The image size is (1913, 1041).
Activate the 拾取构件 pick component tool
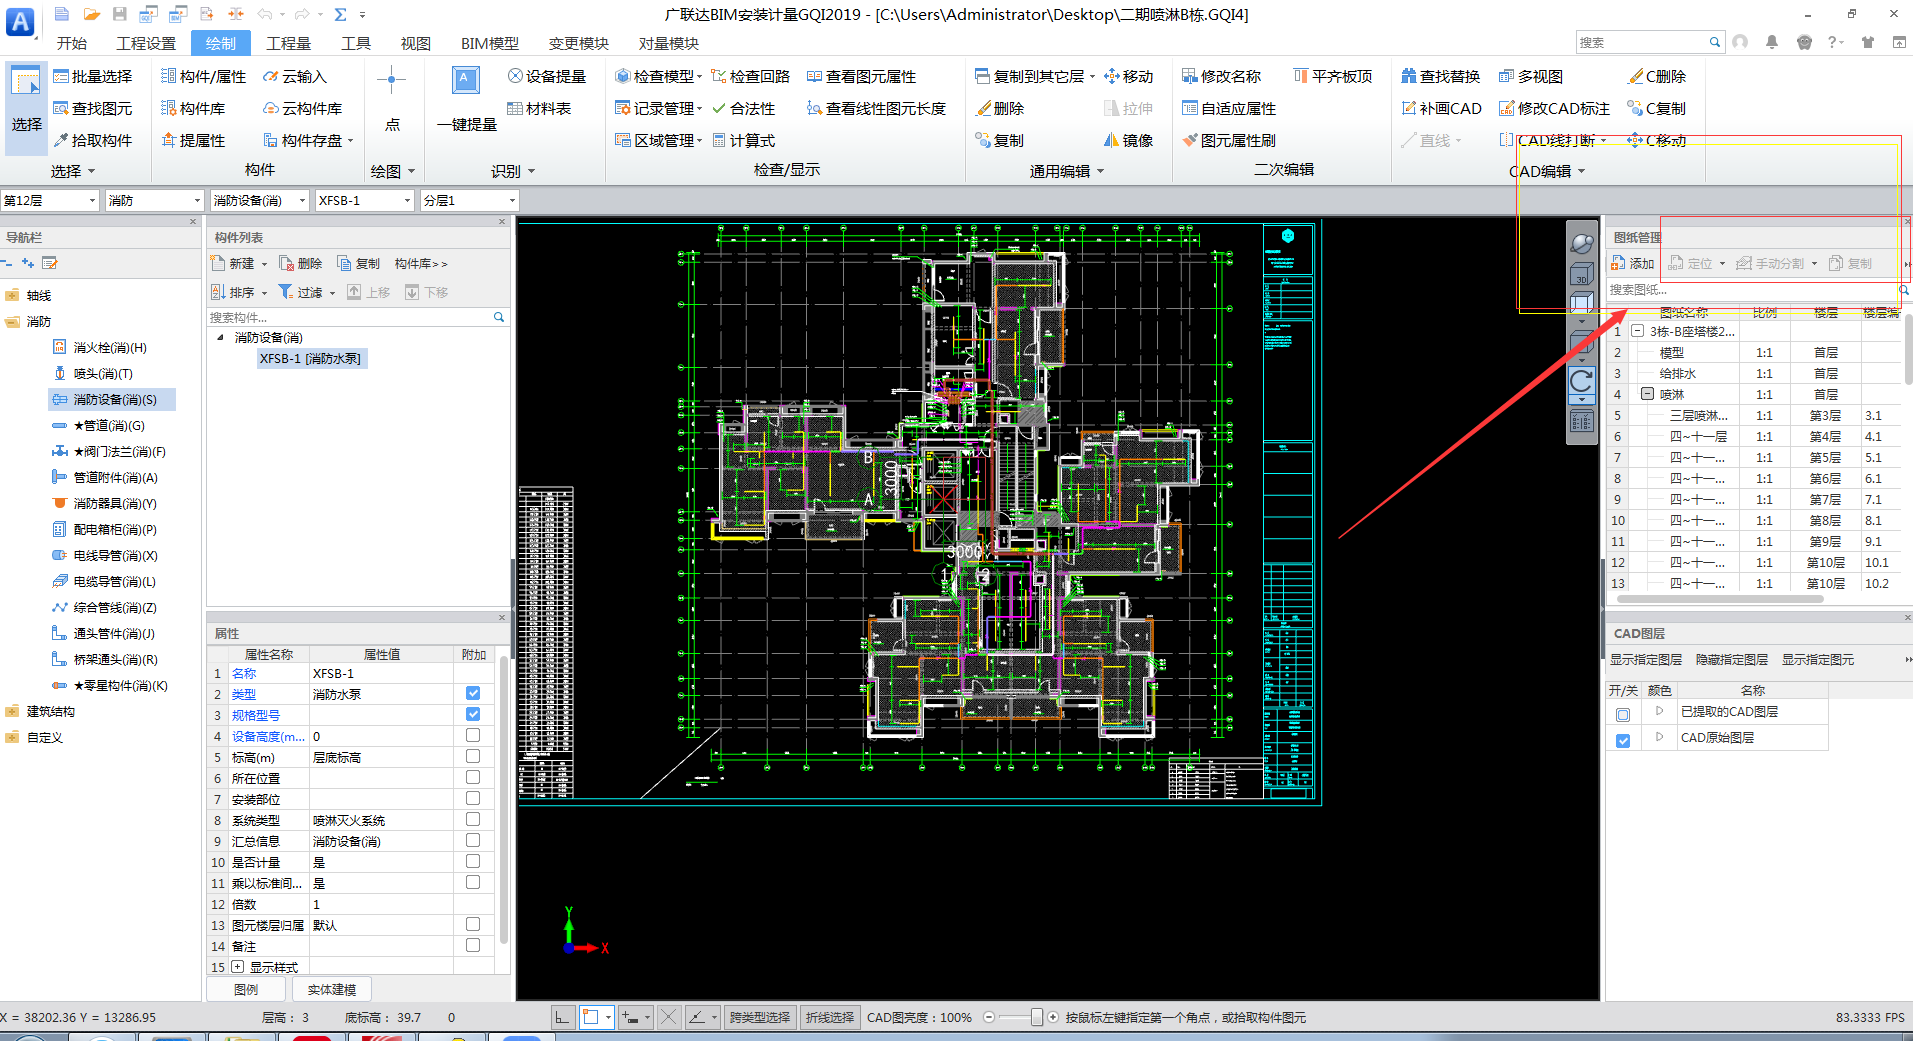pyautogui.click(x=92, y=141)
